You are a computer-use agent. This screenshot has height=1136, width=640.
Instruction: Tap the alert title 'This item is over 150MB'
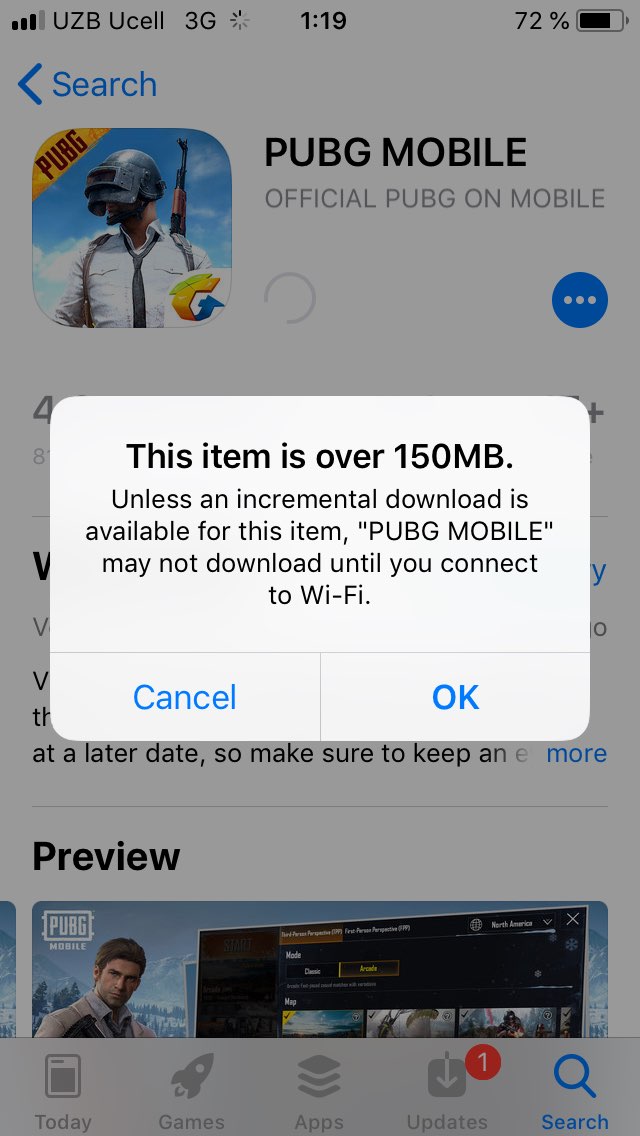tap(320, 456)
